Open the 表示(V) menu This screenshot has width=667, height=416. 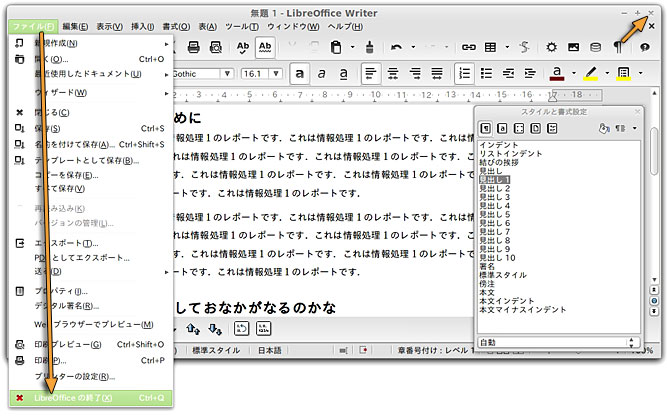(109, 26)
